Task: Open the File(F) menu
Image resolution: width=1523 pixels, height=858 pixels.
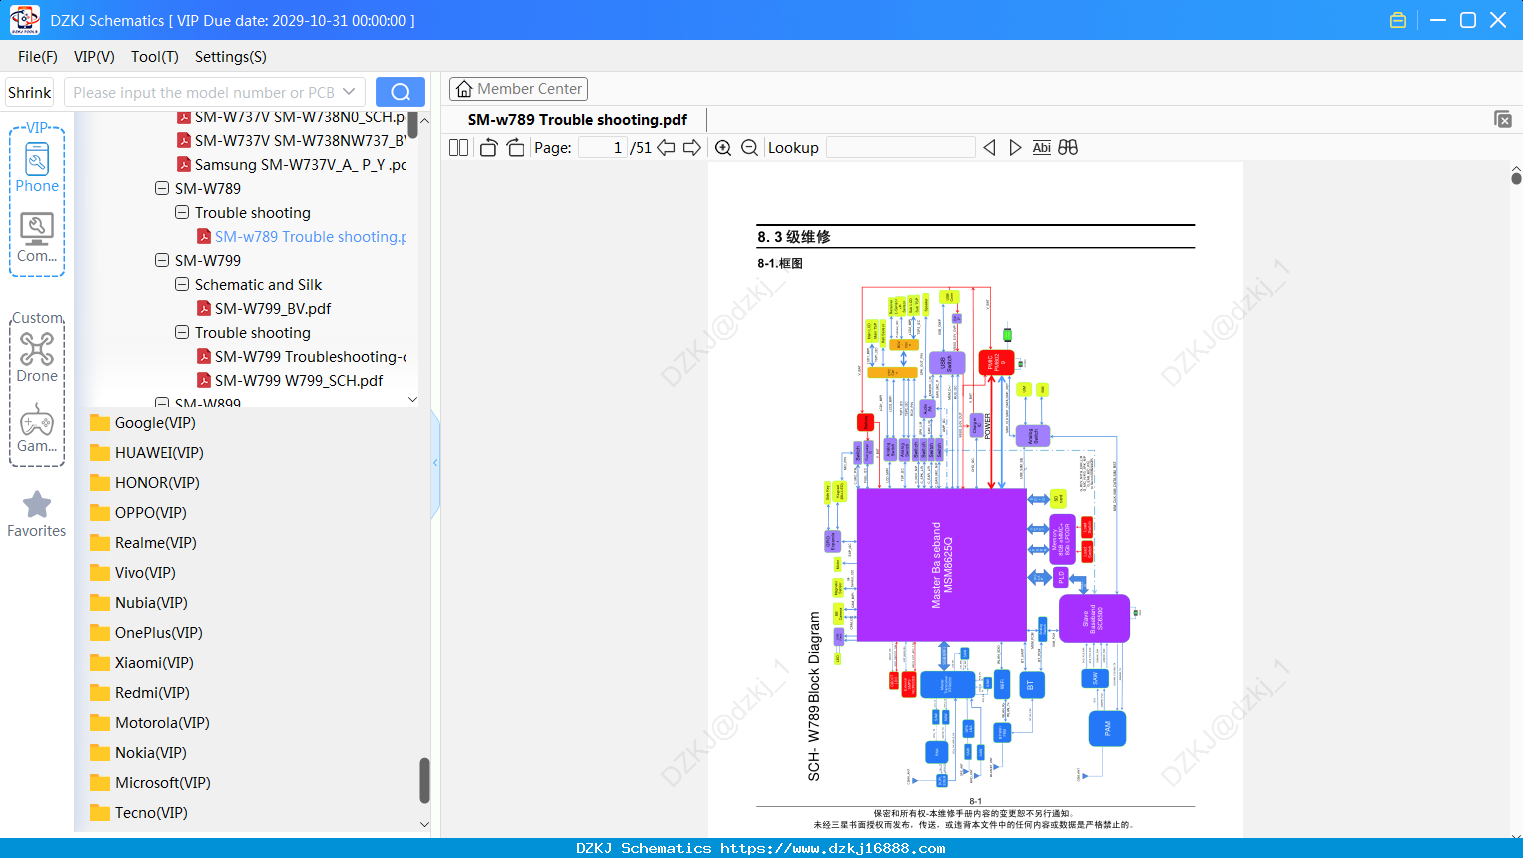Action: point(38,57)
